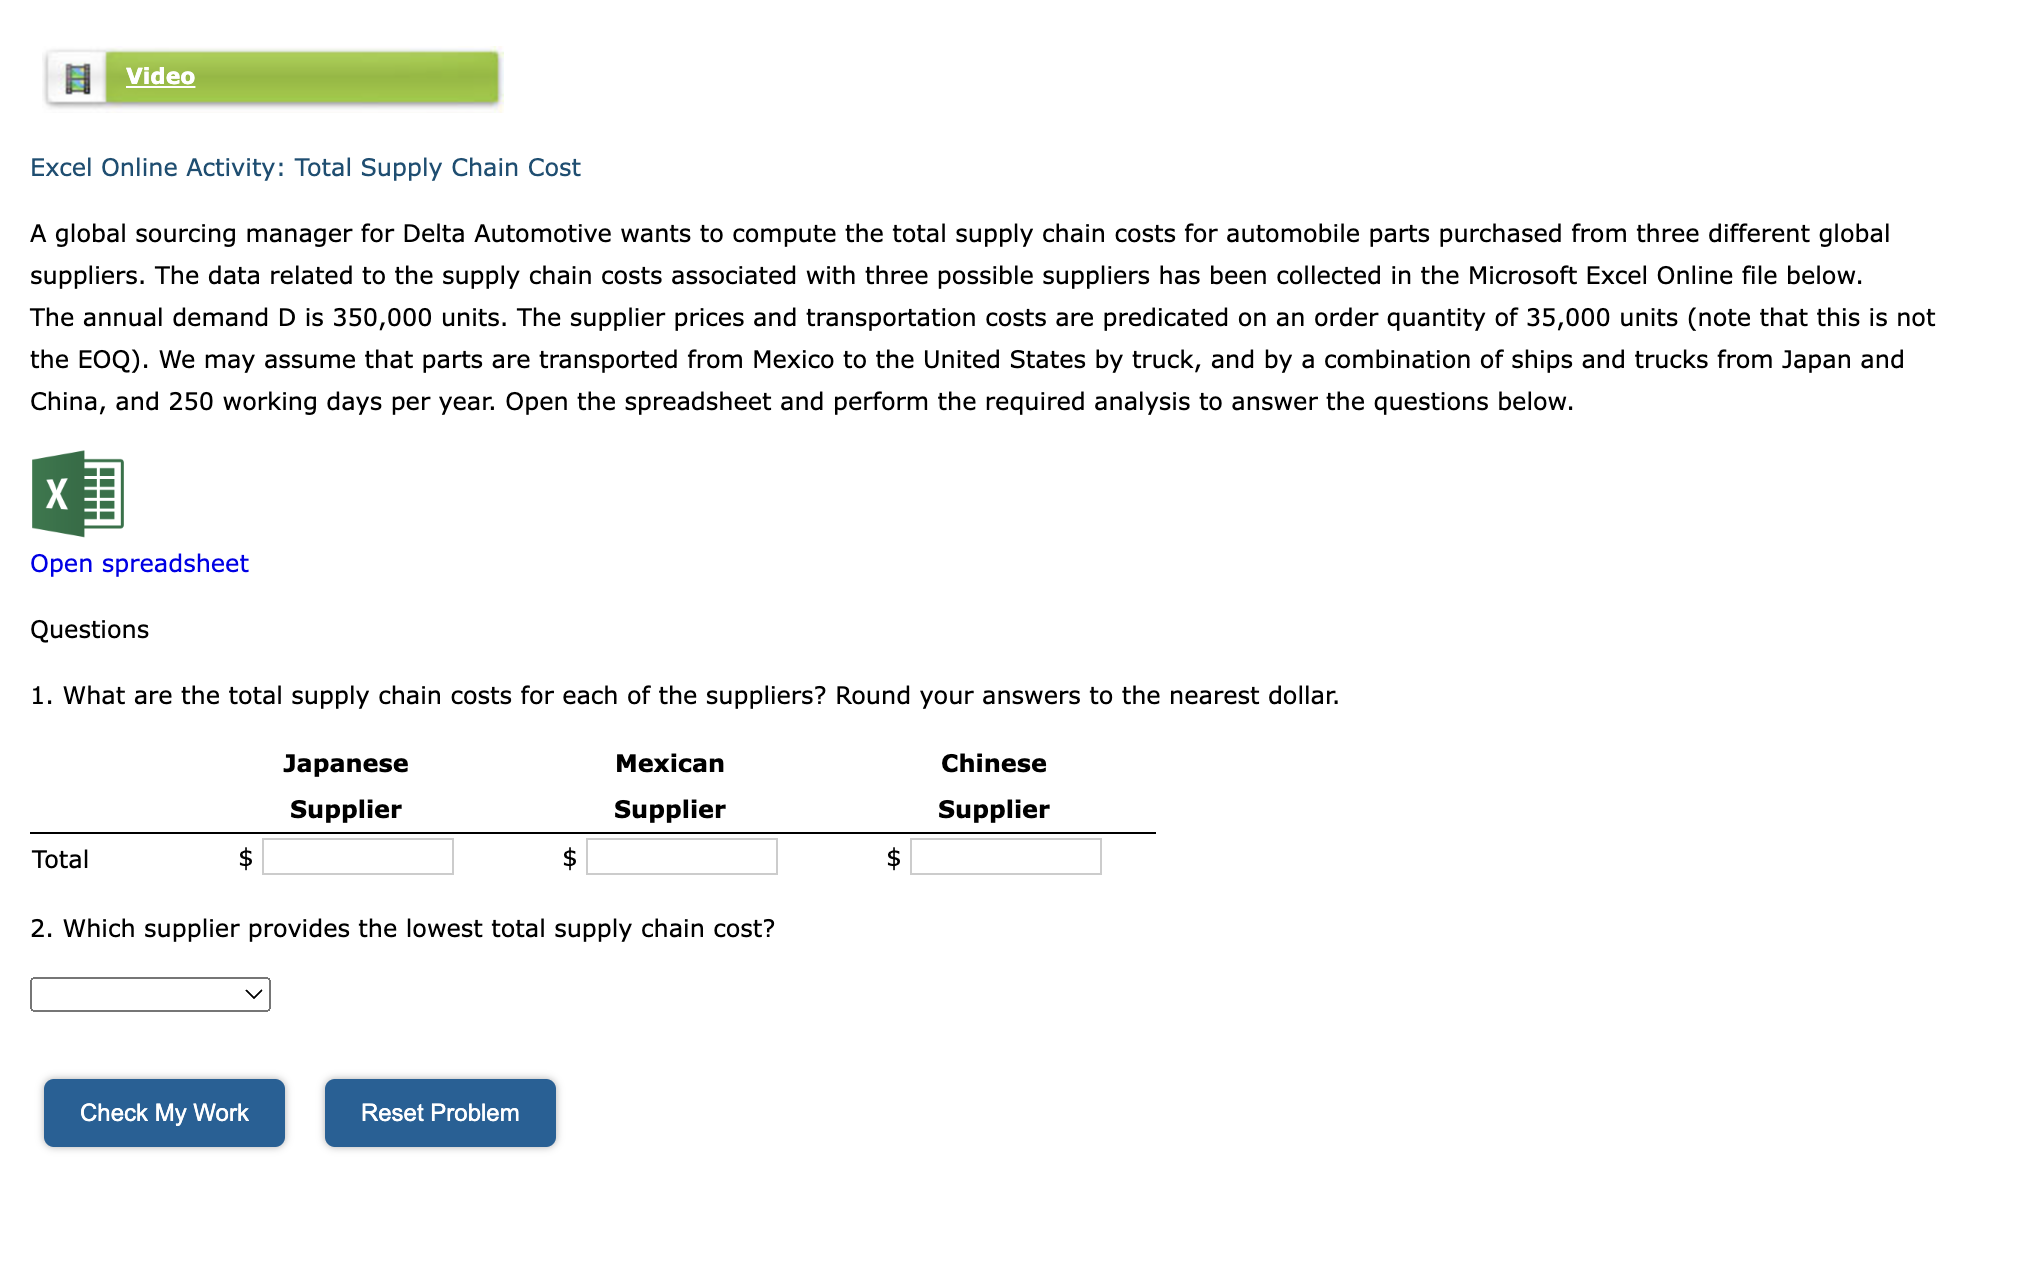
Task: Click the dropdown chevron arrow
Action: (x=253, y=994)
